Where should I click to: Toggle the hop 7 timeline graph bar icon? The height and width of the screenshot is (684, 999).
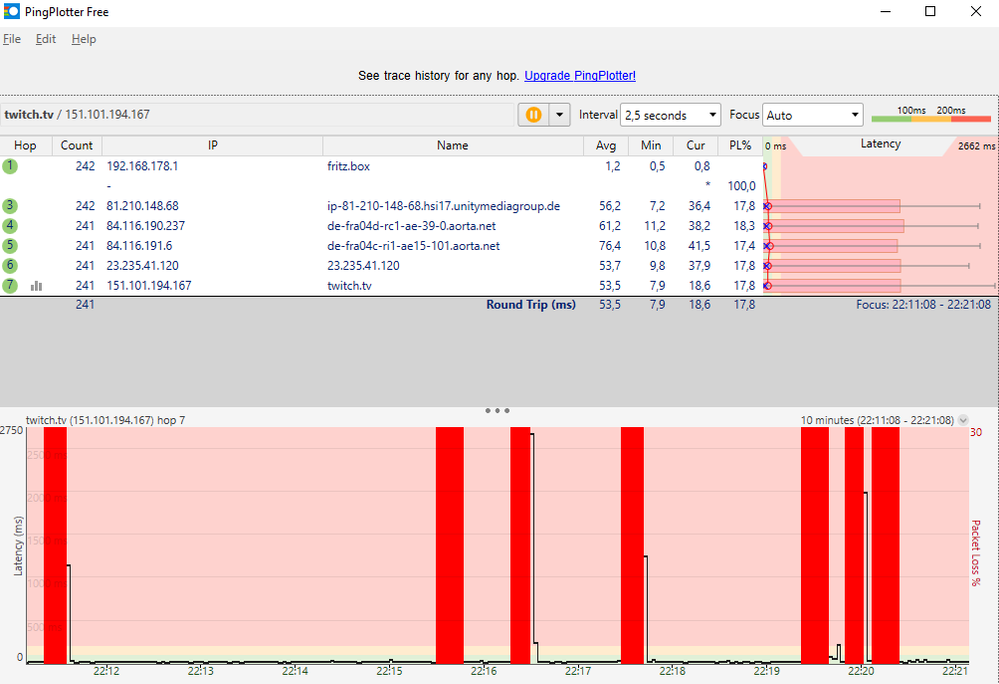36,286
